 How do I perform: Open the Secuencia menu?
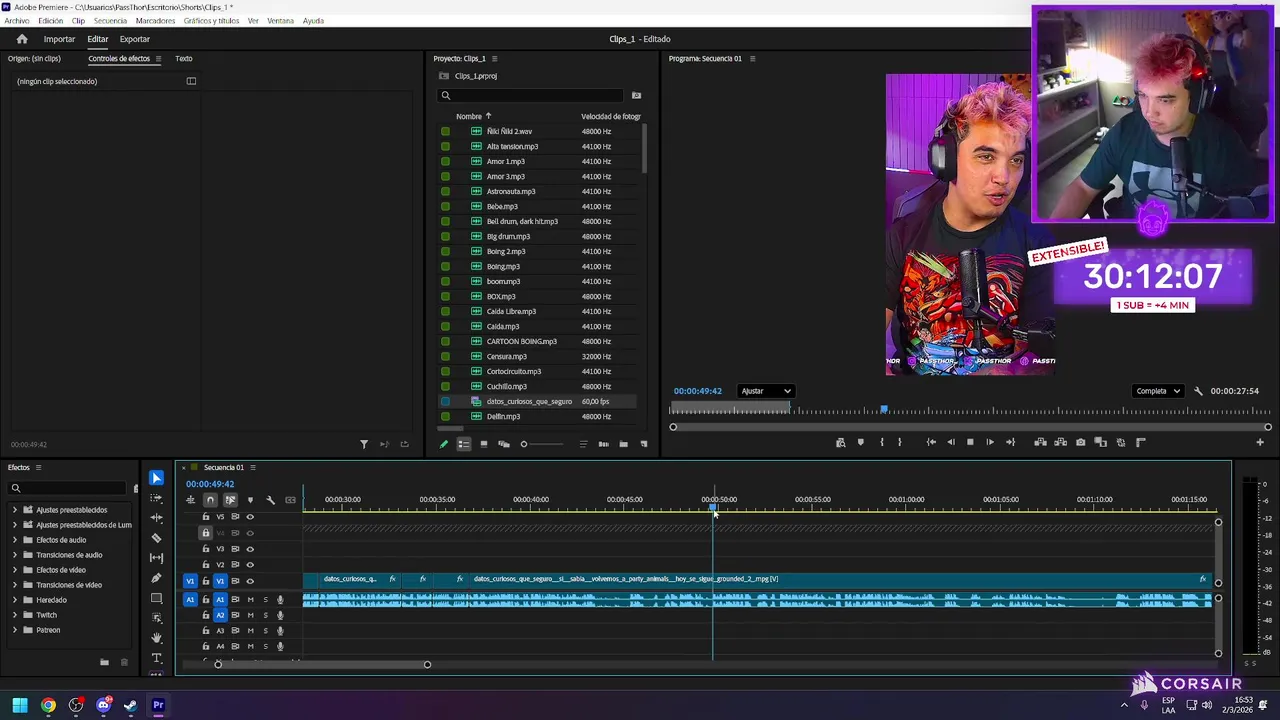[x=110, y=21]
